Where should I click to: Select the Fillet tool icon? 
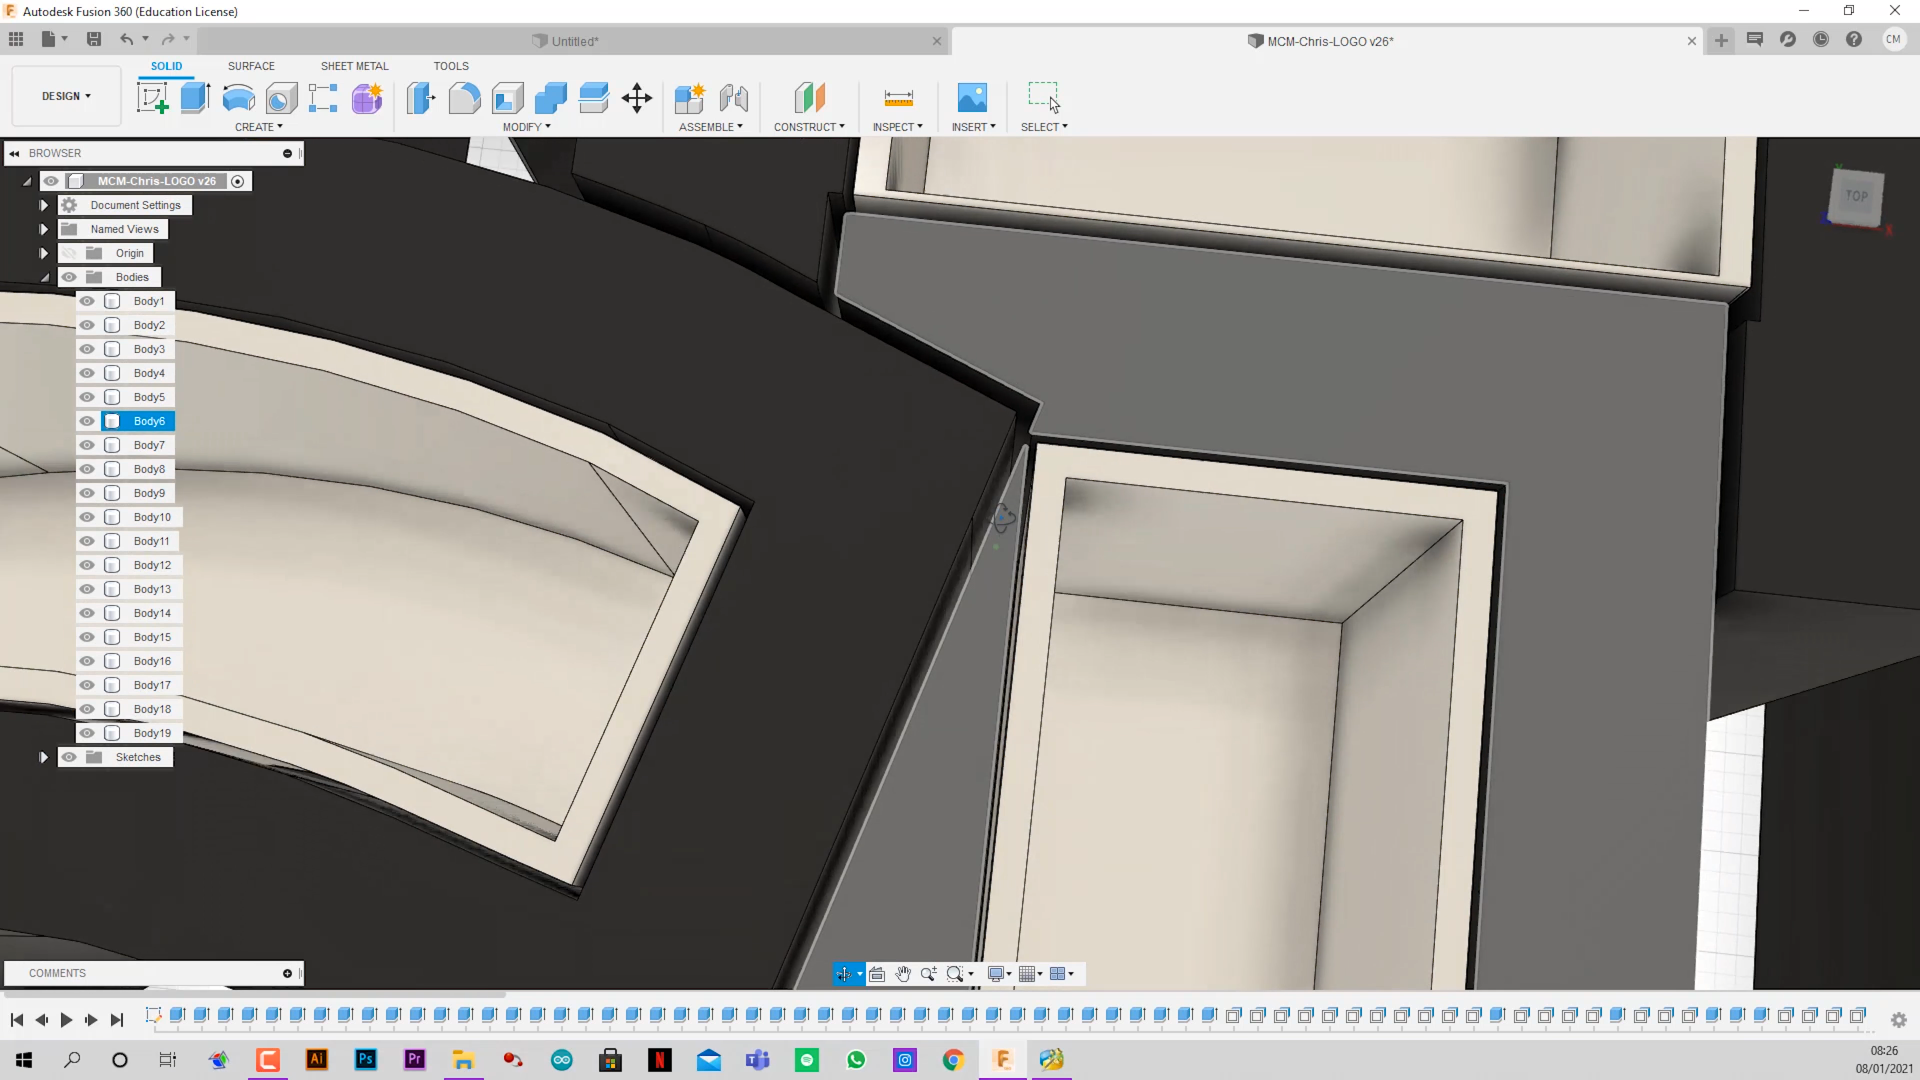464,98
